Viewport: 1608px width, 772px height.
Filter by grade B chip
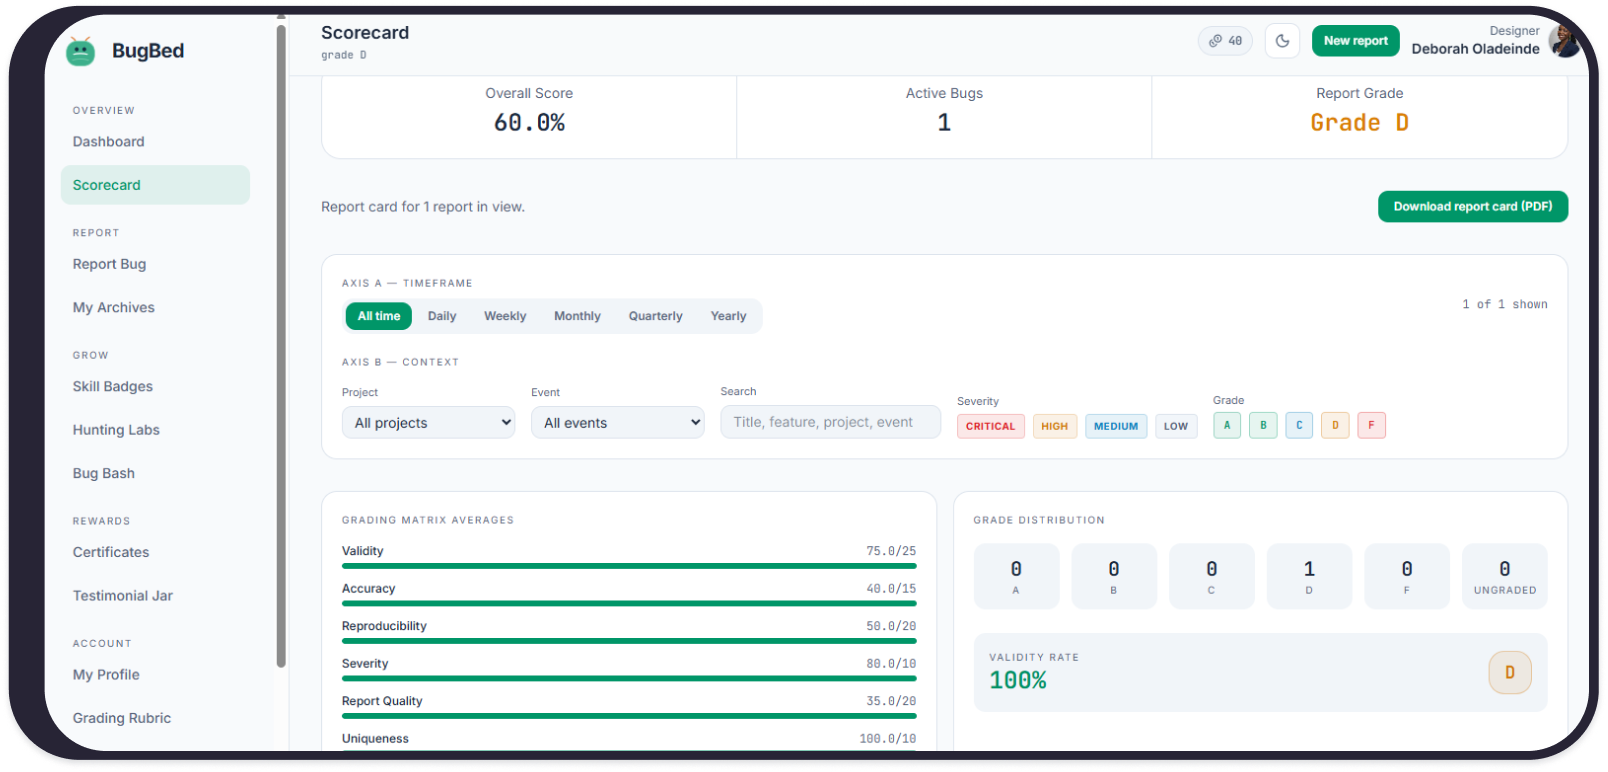coord(1263,425)
